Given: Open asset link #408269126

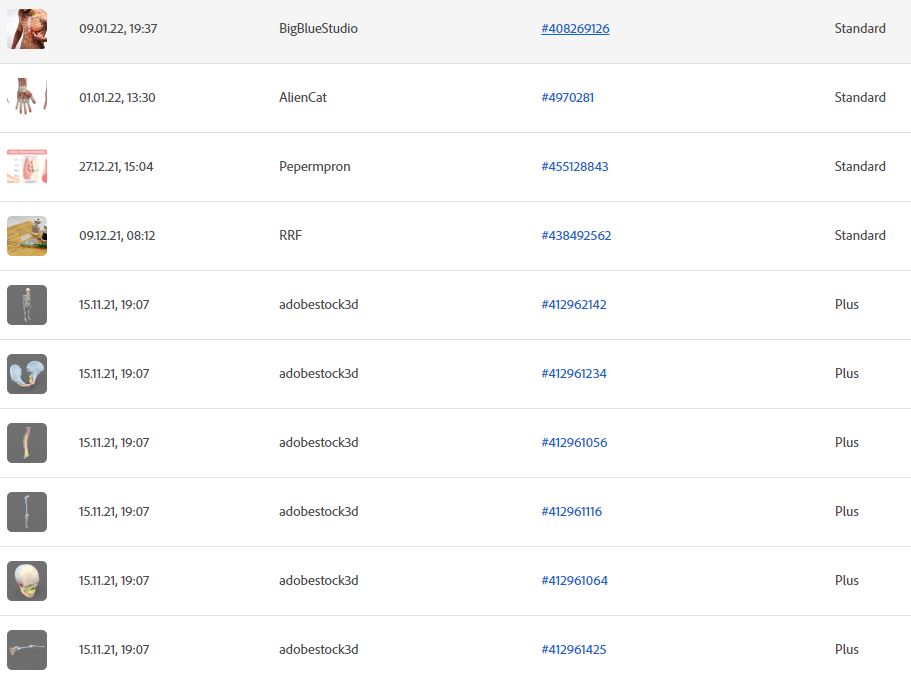Looking at the screenshot, I should pos(575,28).
